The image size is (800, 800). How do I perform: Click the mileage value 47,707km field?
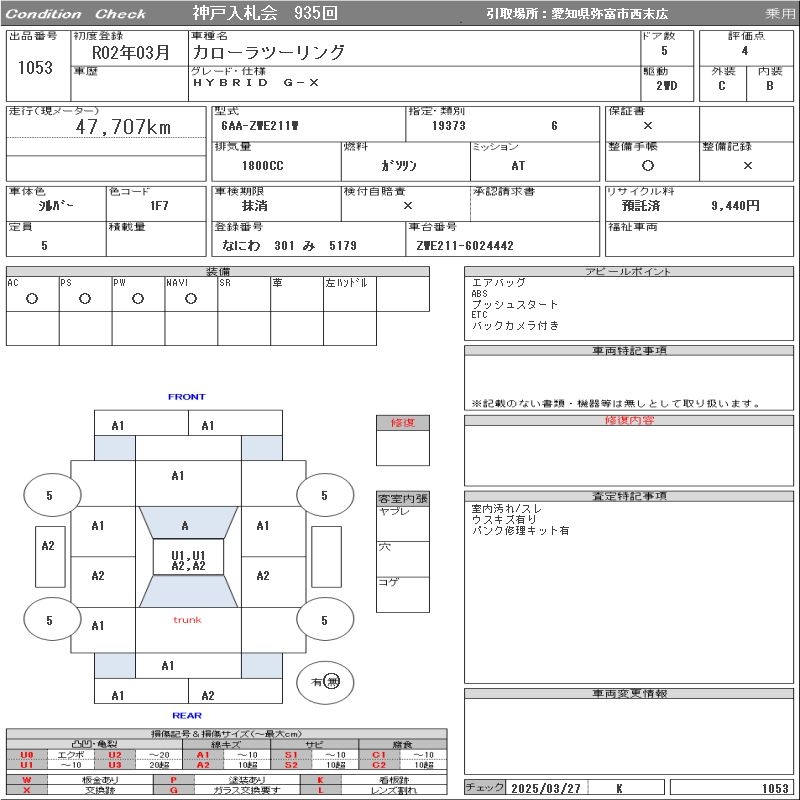[x=124, y=127]
